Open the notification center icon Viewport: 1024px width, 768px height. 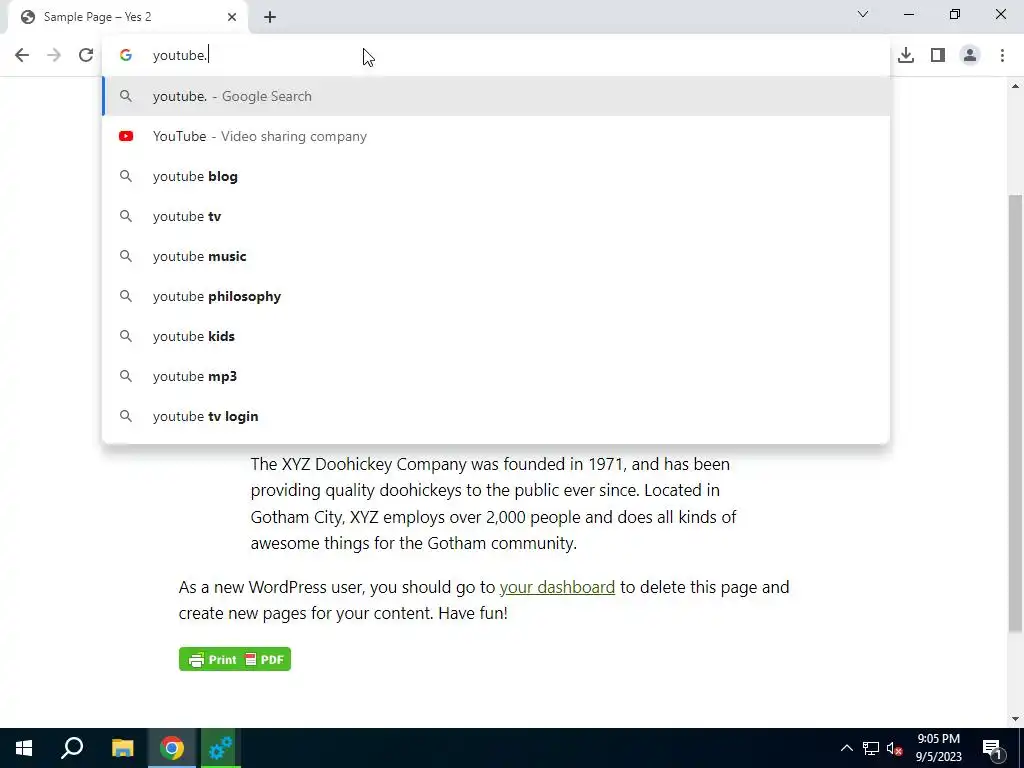click(992, 748)
